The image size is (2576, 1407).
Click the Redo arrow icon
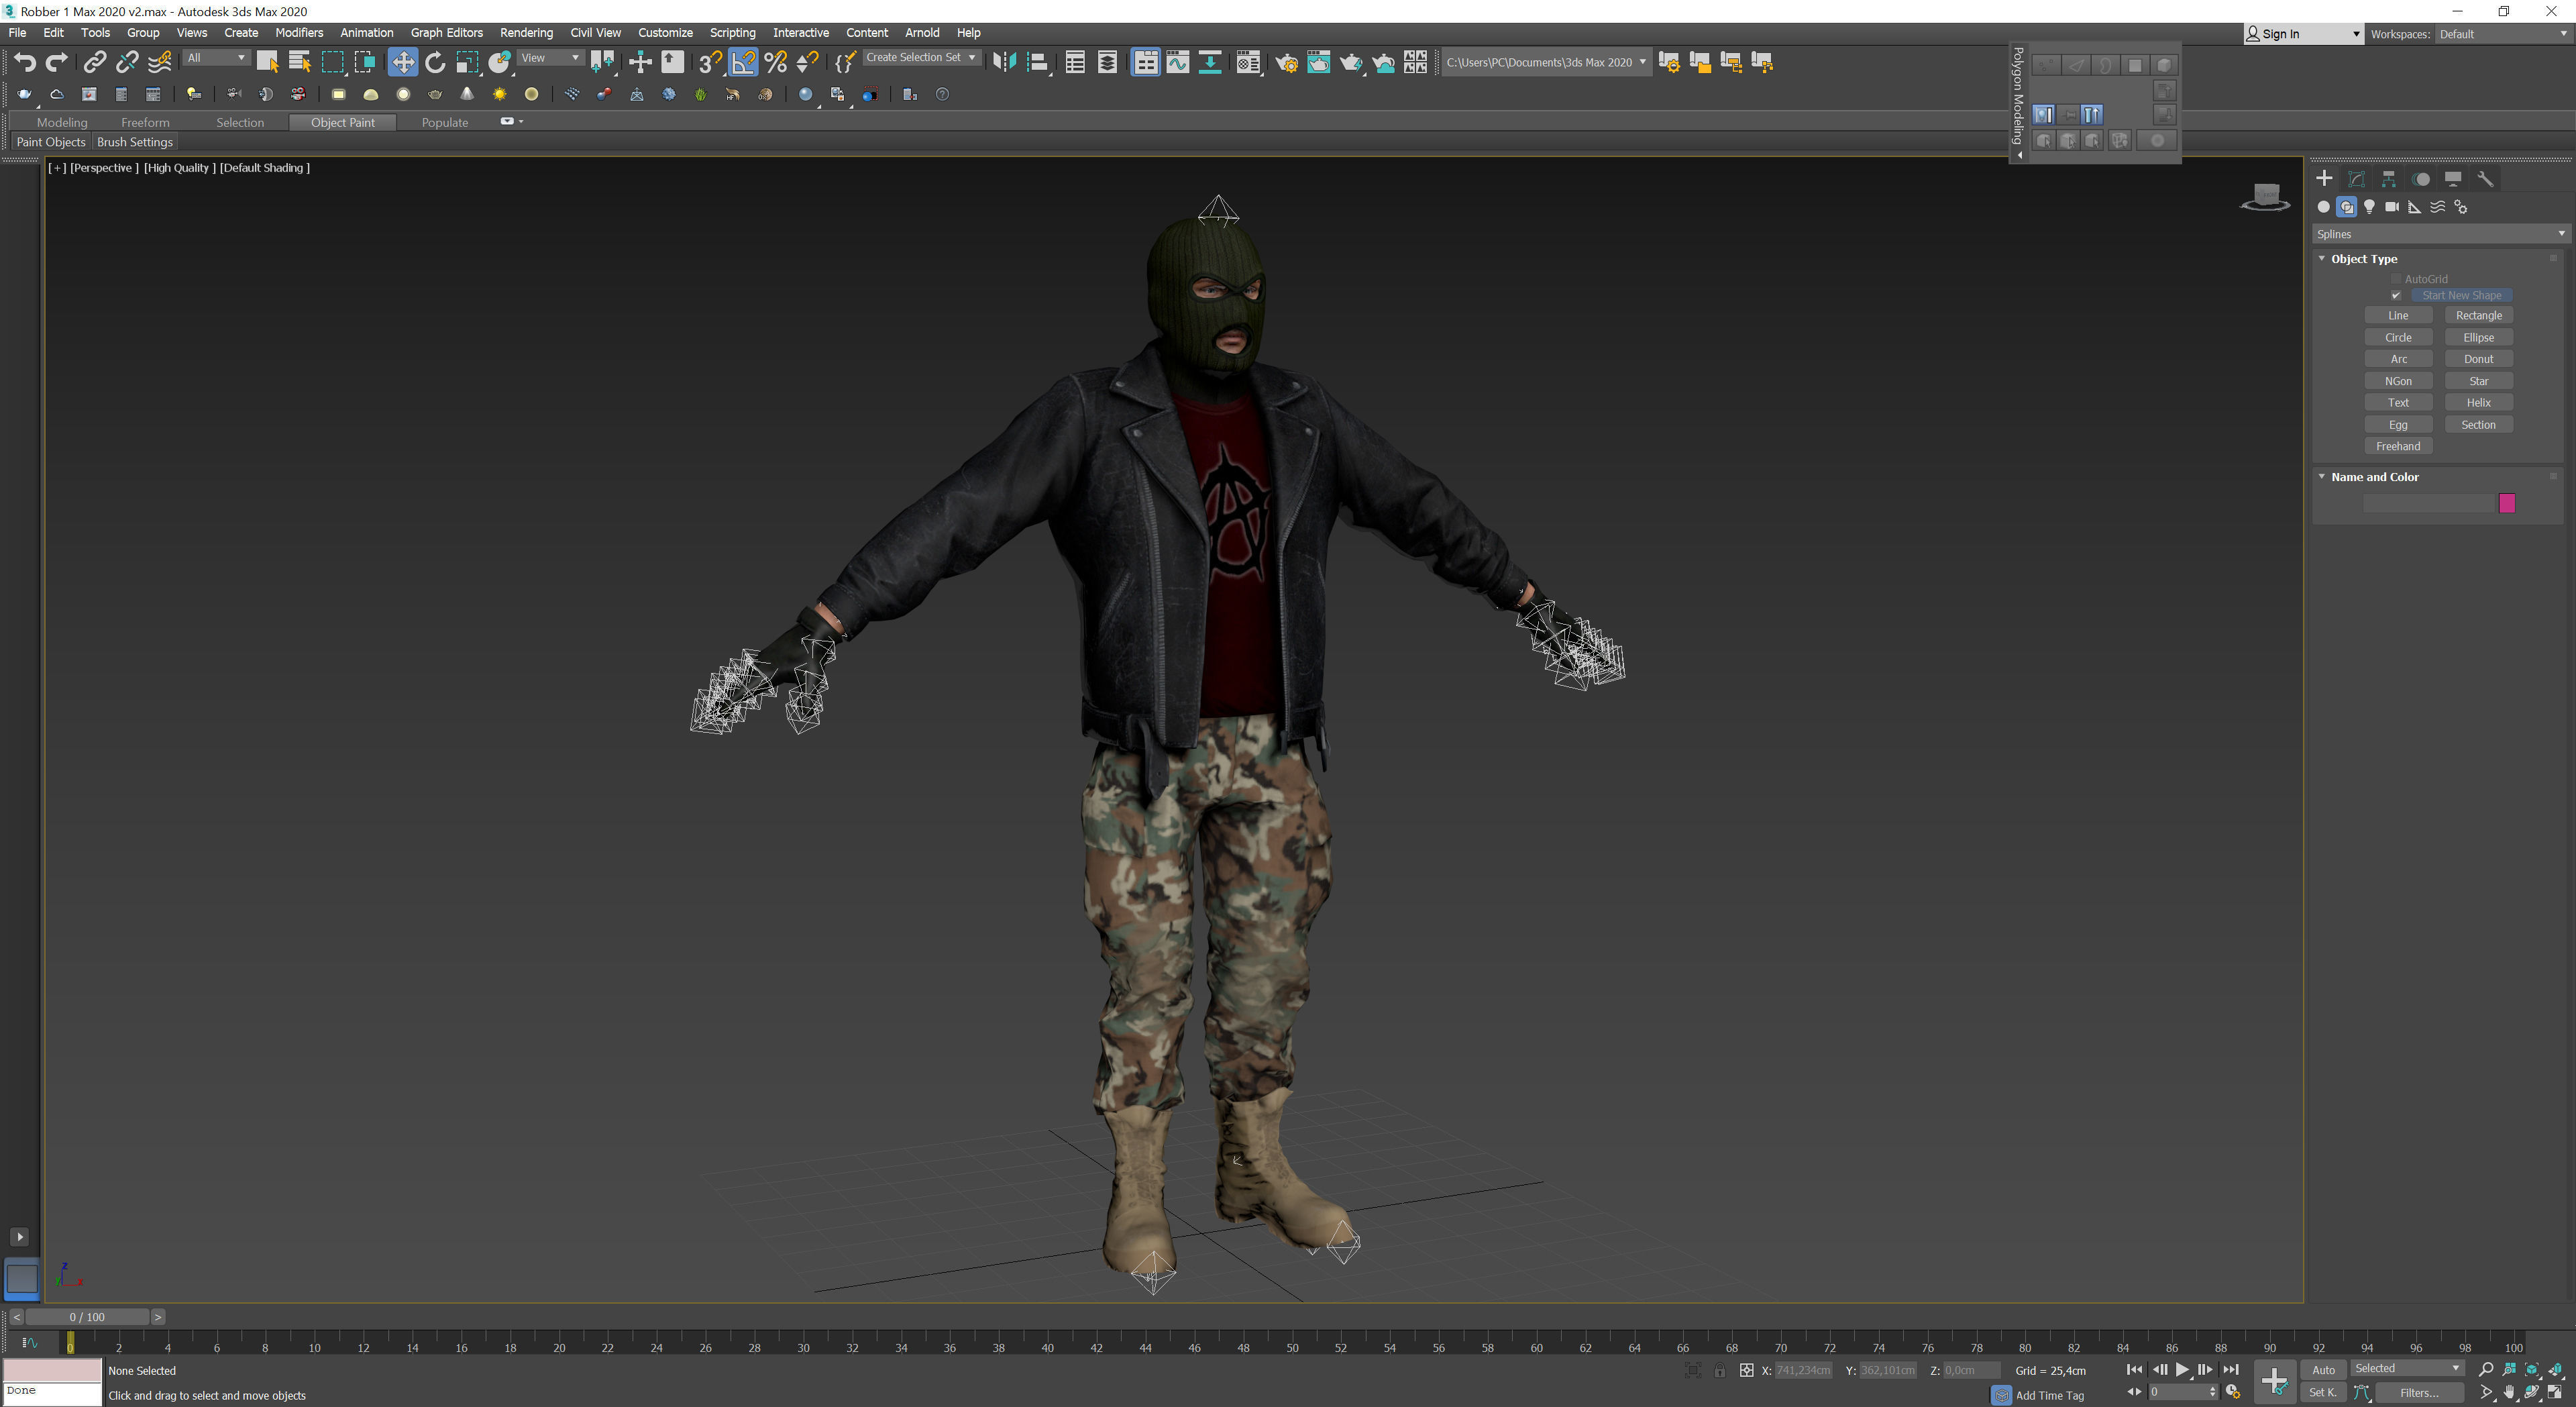[x=57, y=62]
